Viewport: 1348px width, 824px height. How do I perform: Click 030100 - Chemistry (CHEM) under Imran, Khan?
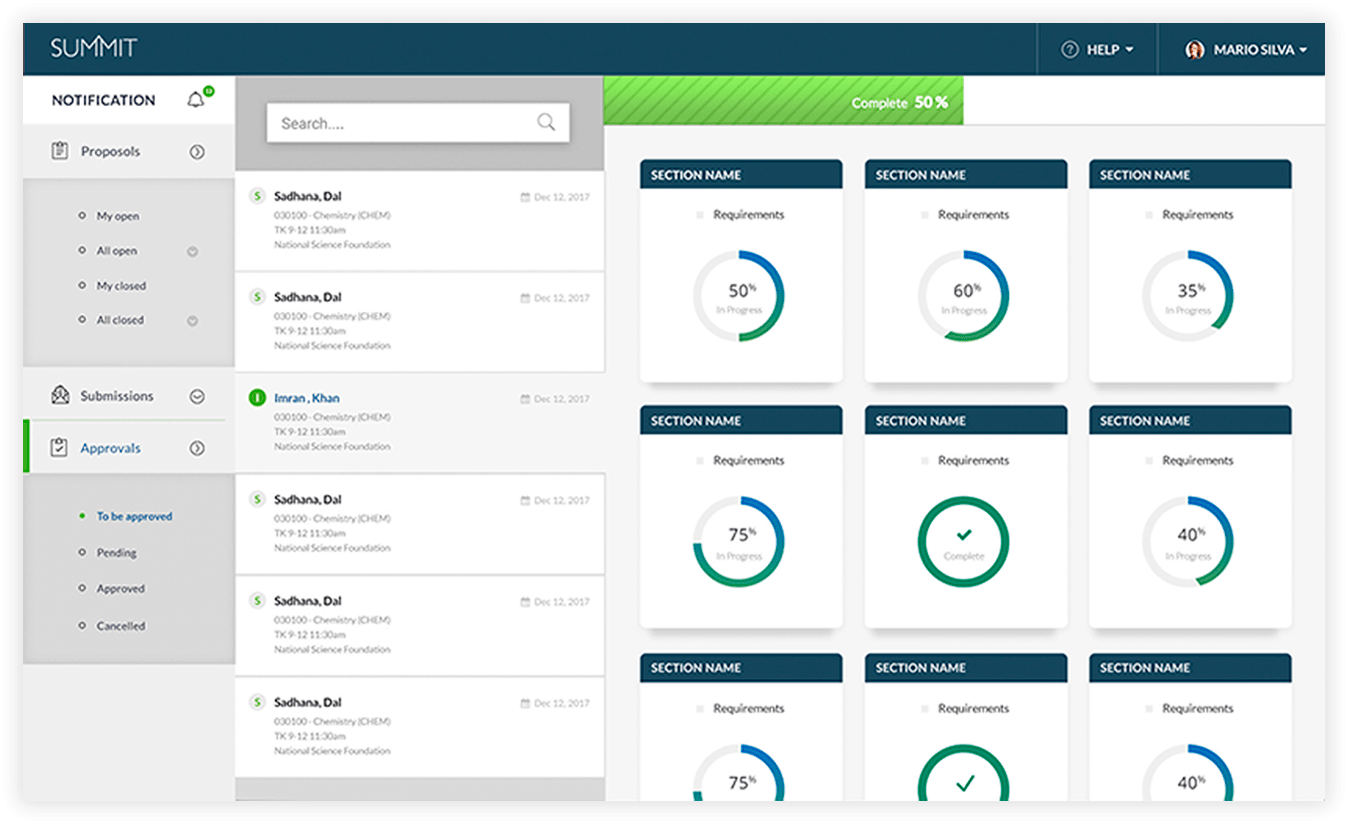click(332, 417)
